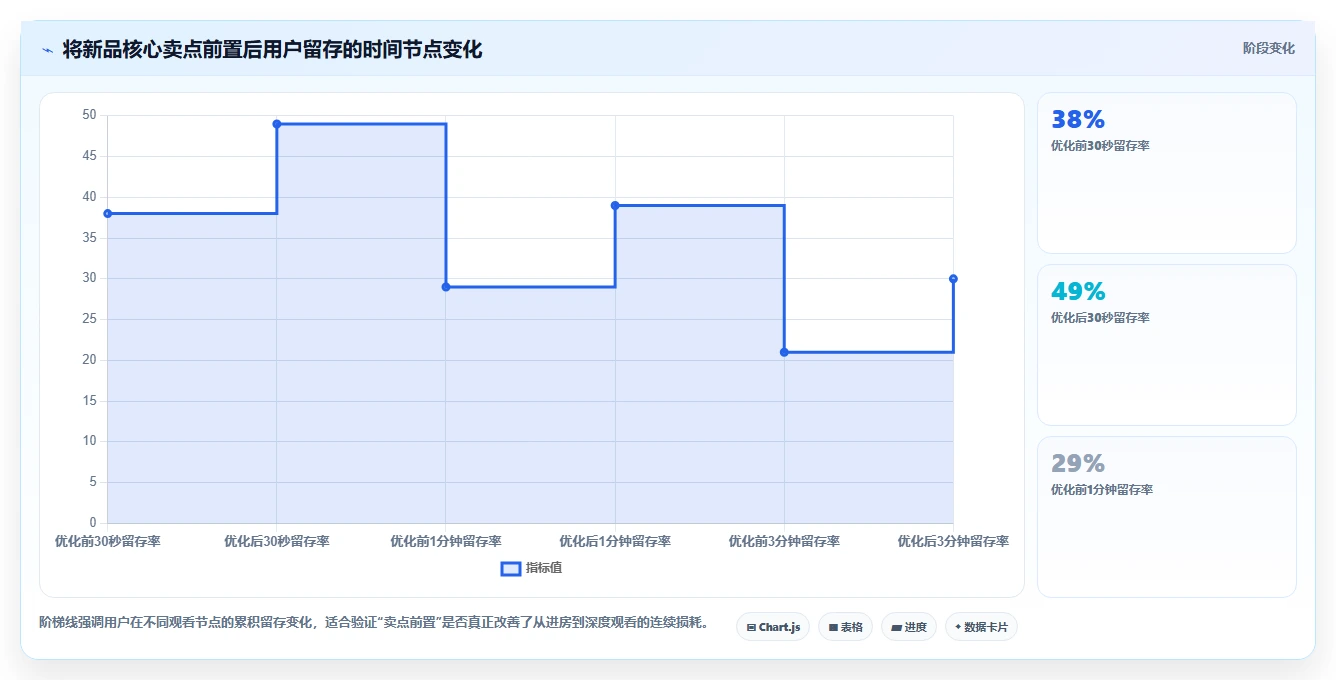
Task: Click y-axis tick label 50
Action: pos(89,115)
